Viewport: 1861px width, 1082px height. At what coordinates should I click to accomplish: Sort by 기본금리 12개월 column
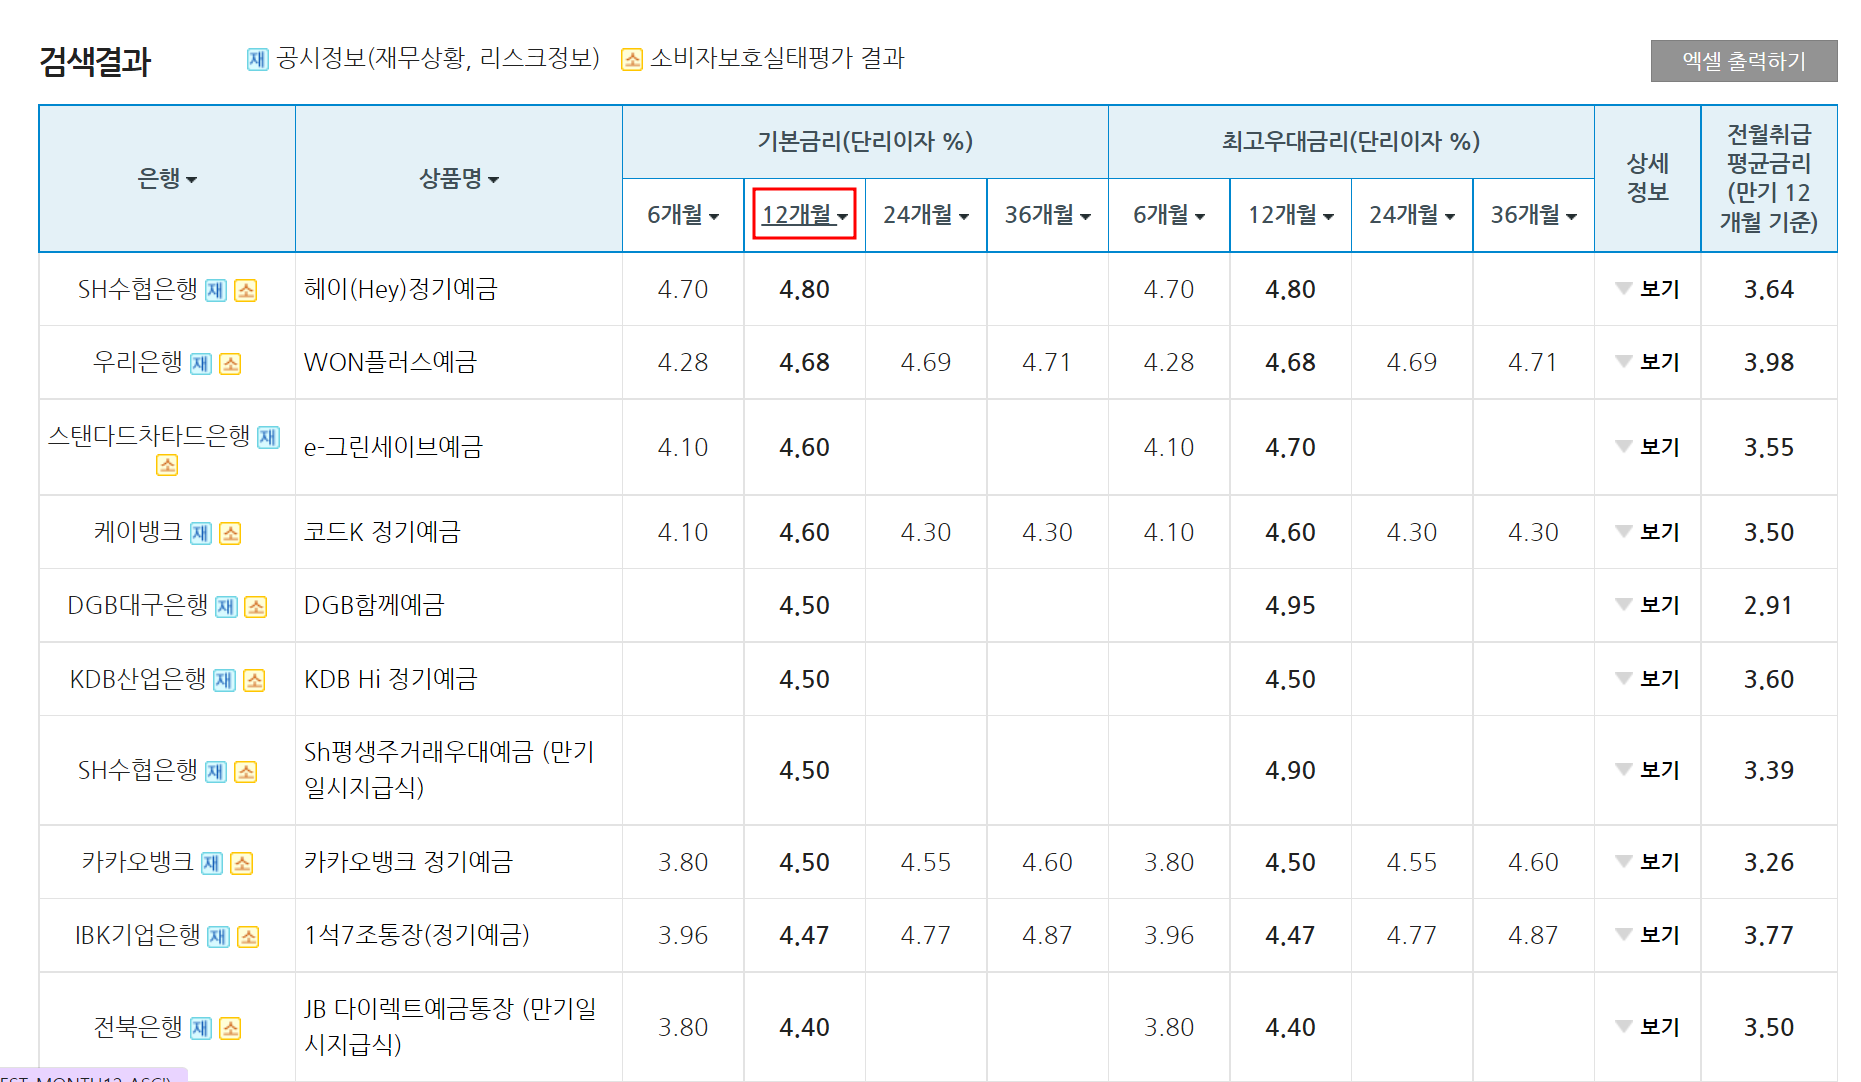804,215
